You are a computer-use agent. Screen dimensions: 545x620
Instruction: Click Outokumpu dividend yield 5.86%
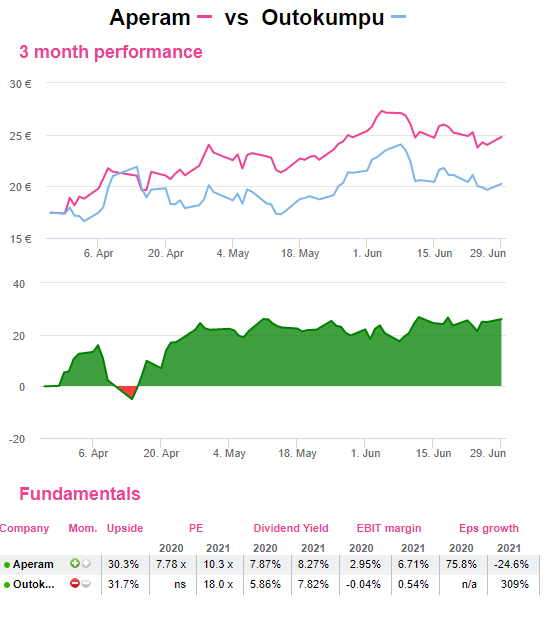click(265, 584)
